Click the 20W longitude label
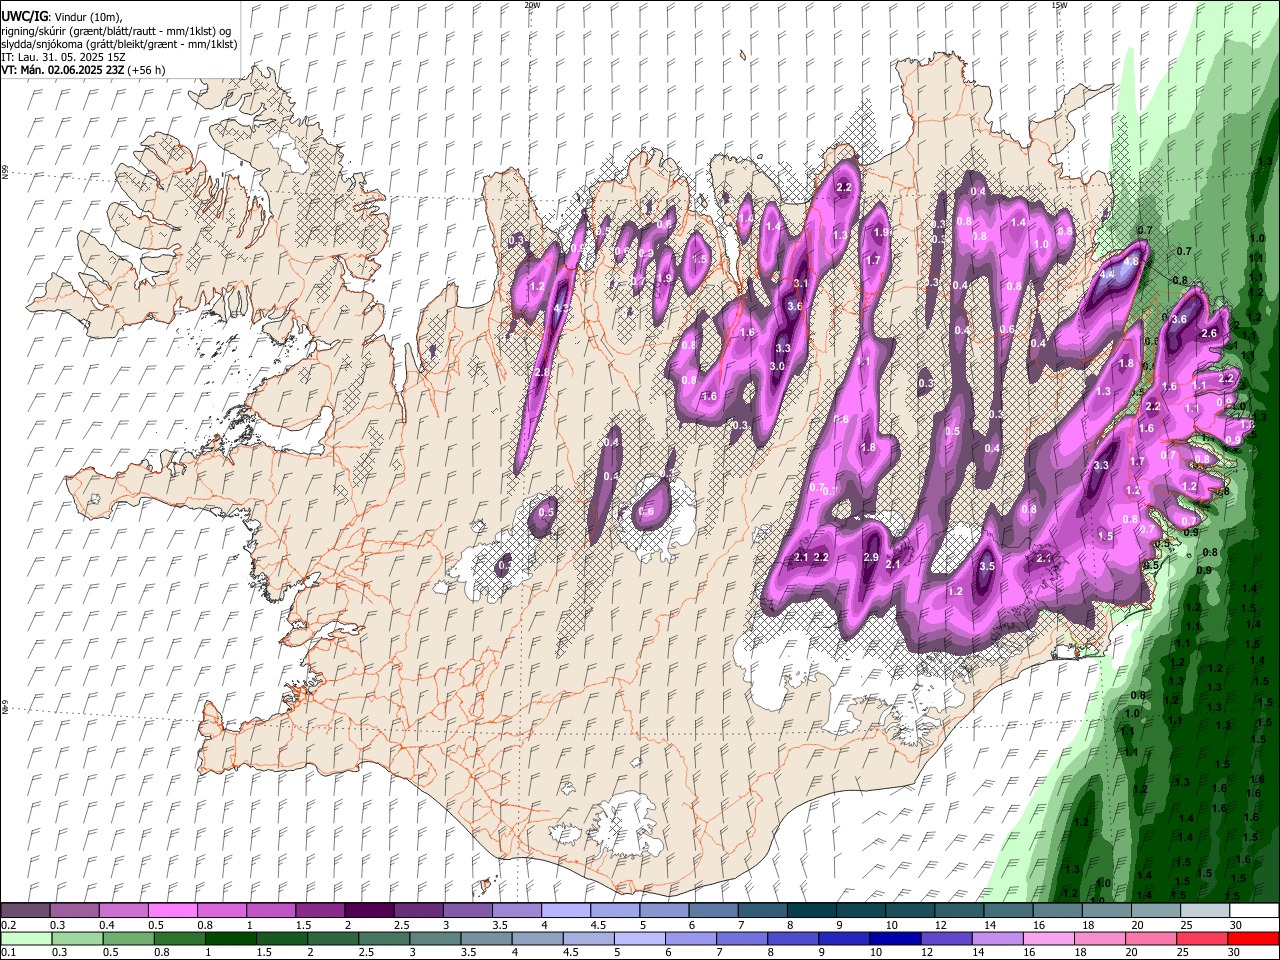Screen dimensions: 1280x960 point(532,4)
